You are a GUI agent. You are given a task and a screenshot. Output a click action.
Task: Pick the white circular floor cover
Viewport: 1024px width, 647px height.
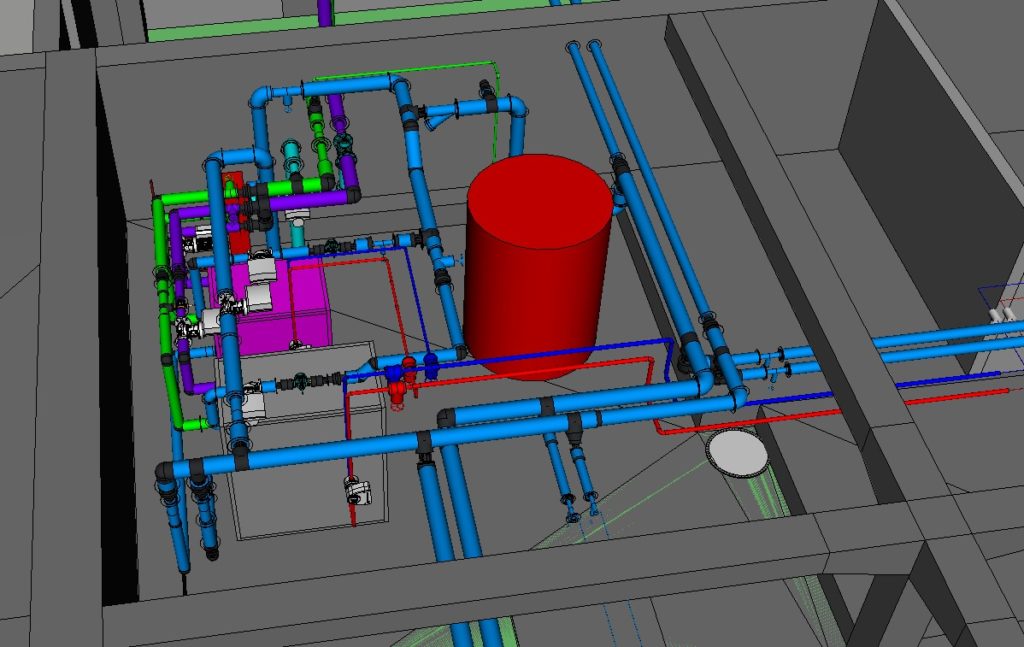[737, 454]
